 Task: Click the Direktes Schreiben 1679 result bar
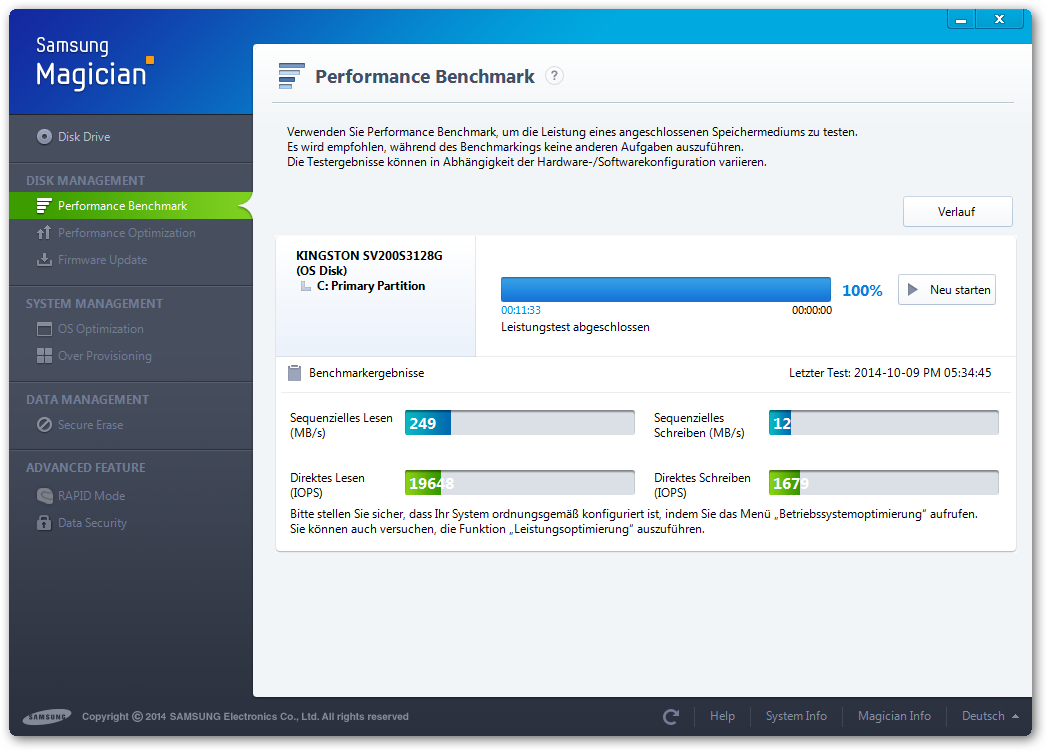pyautogui.click(x=883, y=483)
